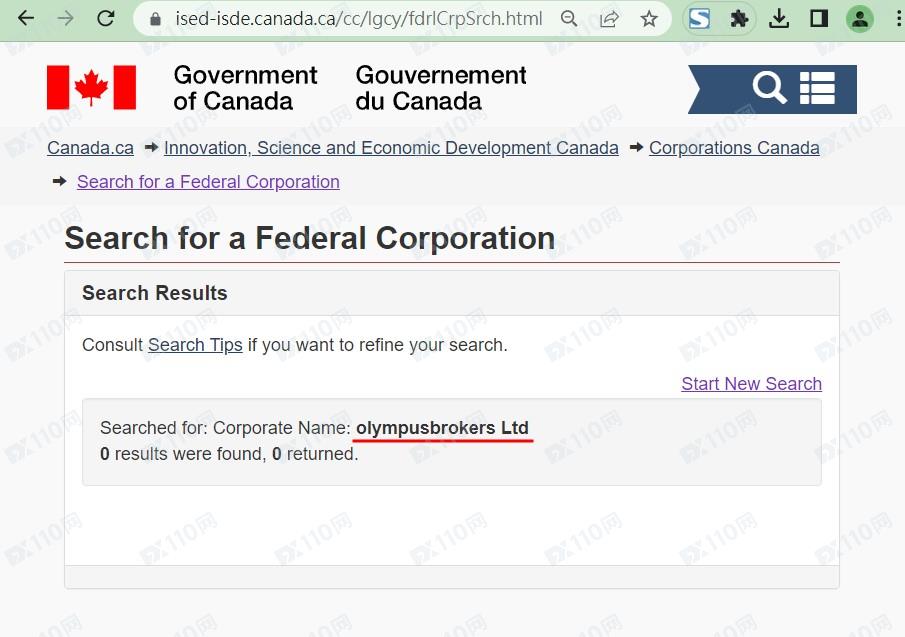Image resolution: width=905 pixels, height=637 pixels.
Task: Open Innovation, Science and Economic Development Canada
Action: click(x=391, y=148)
